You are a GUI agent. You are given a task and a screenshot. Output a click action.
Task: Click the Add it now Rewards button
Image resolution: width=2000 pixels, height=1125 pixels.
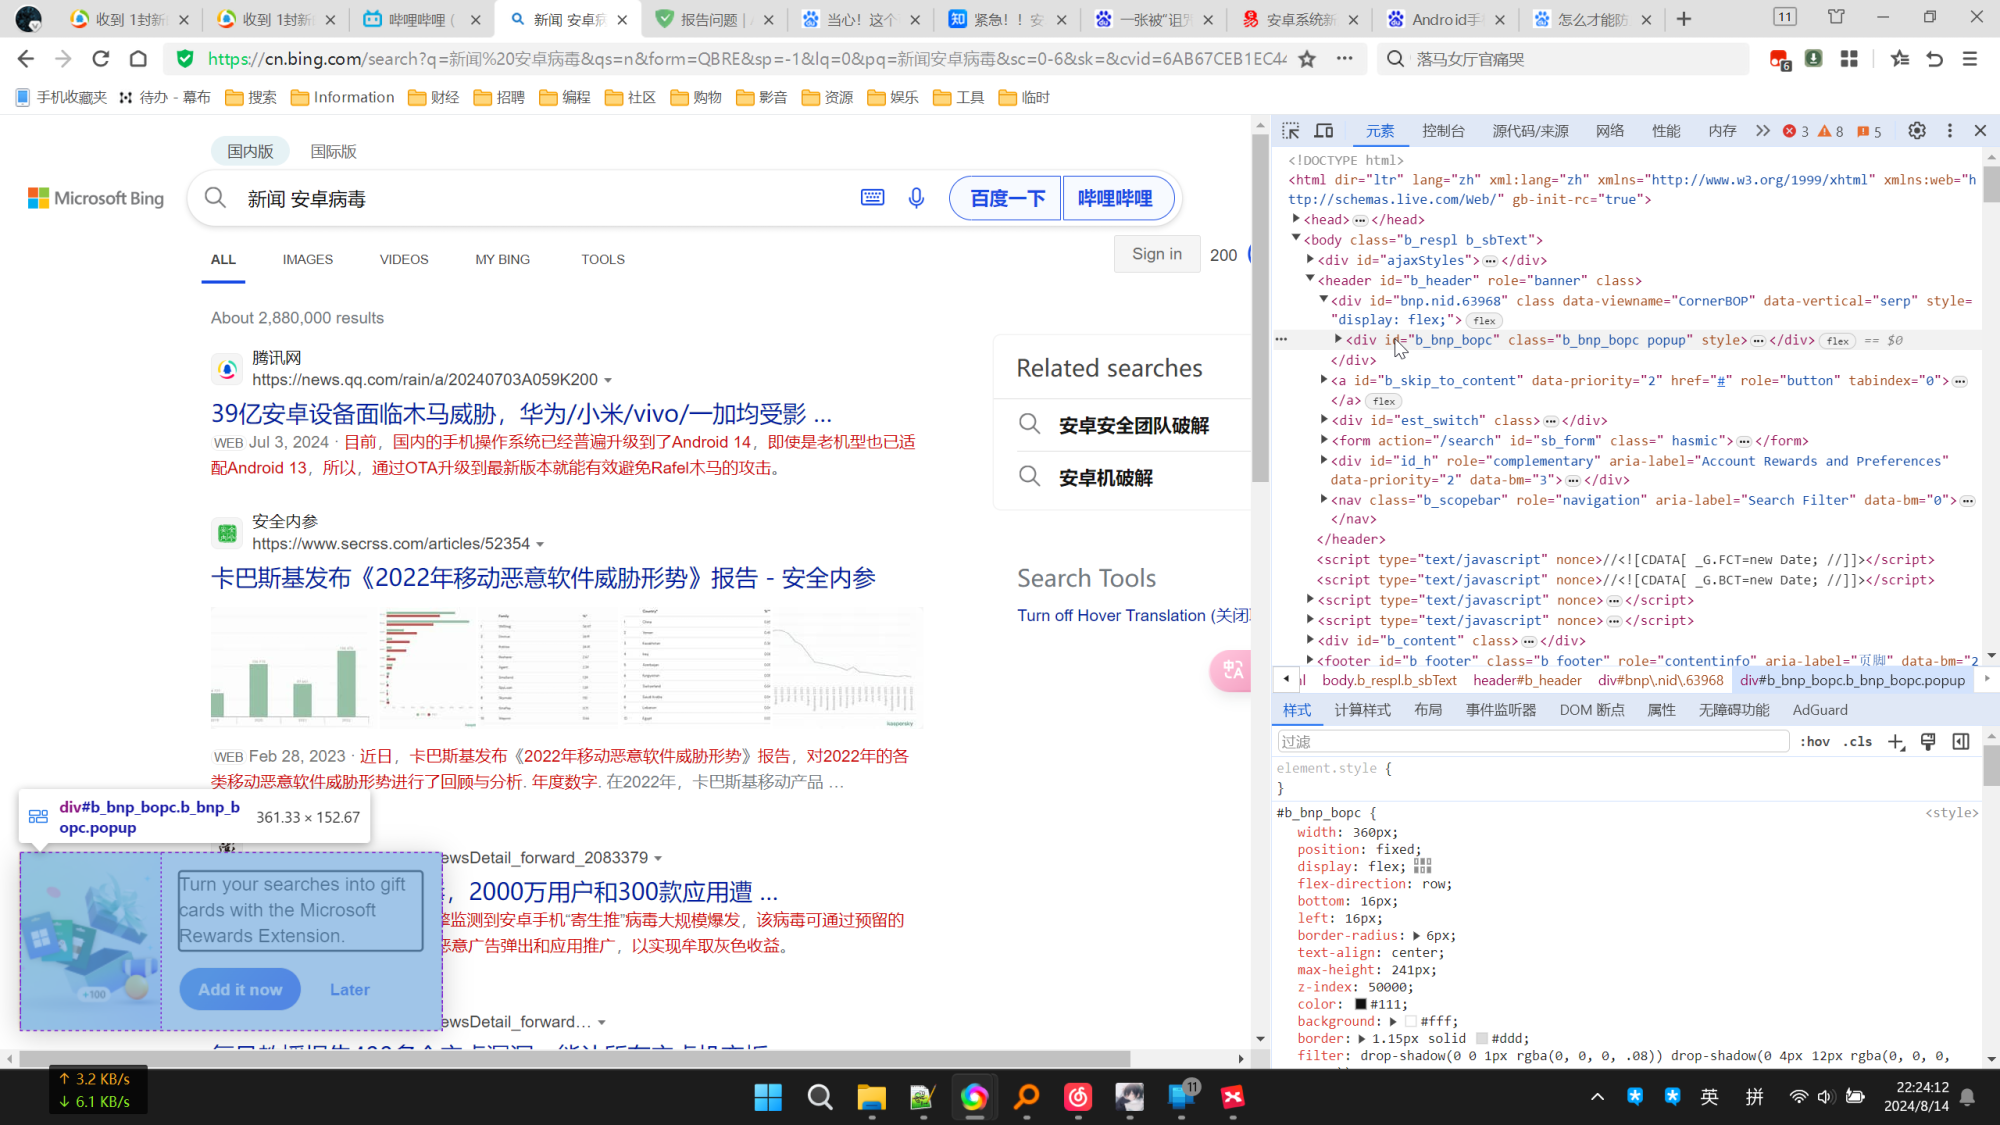[x=239, y=989]
